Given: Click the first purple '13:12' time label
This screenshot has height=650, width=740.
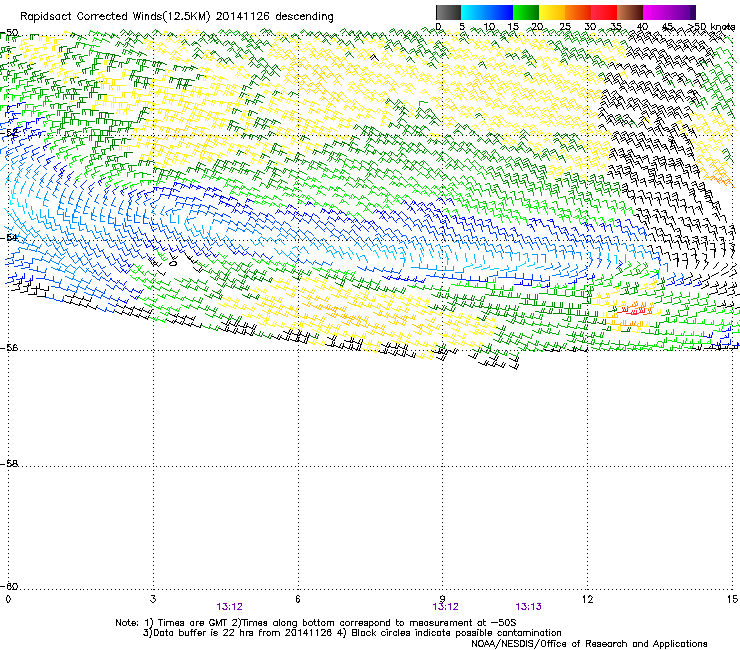Looking at the screenshot, I should tap(229, 607).
